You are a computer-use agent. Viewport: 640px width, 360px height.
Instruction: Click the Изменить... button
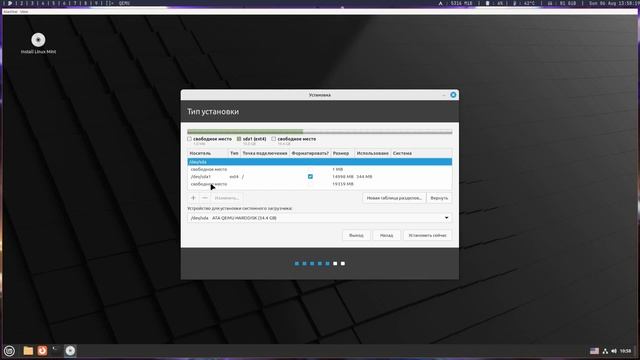point(227,198)
